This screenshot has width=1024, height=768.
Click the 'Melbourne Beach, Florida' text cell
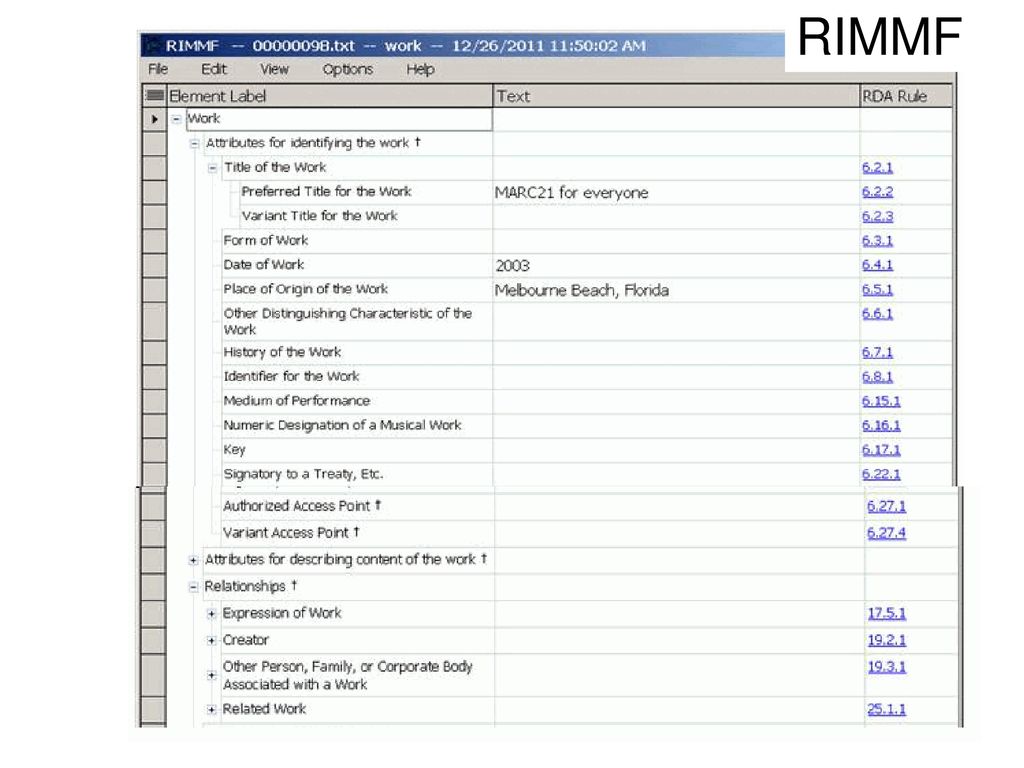pyautogui.click(x=676, y=290)
